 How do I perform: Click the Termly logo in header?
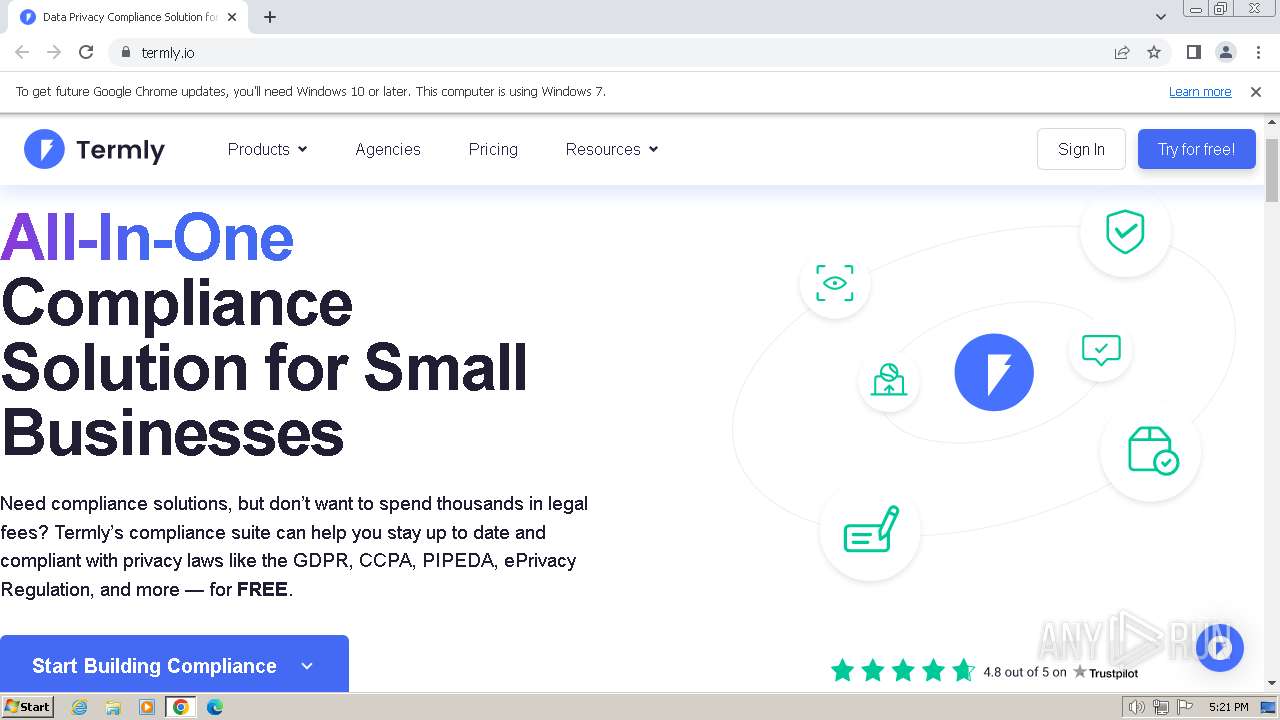94,149
